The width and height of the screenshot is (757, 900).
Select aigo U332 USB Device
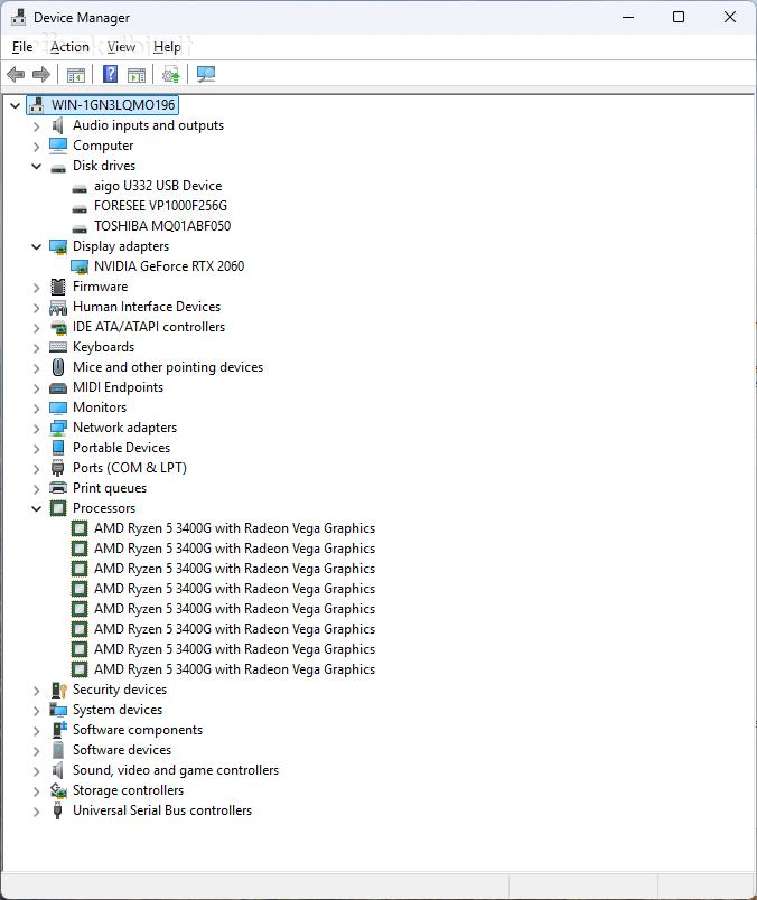[x=158, y=185]
